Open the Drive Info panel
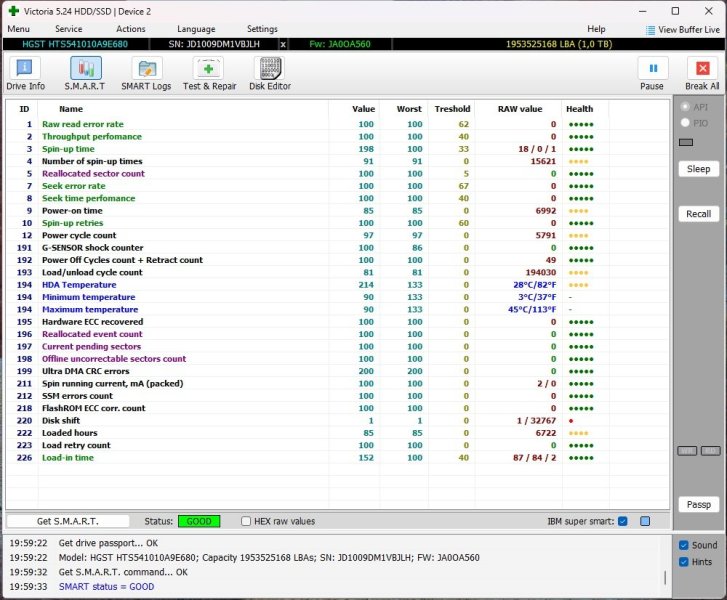The width and height of the screenshot is (727, 600). (x=25, y=74)
